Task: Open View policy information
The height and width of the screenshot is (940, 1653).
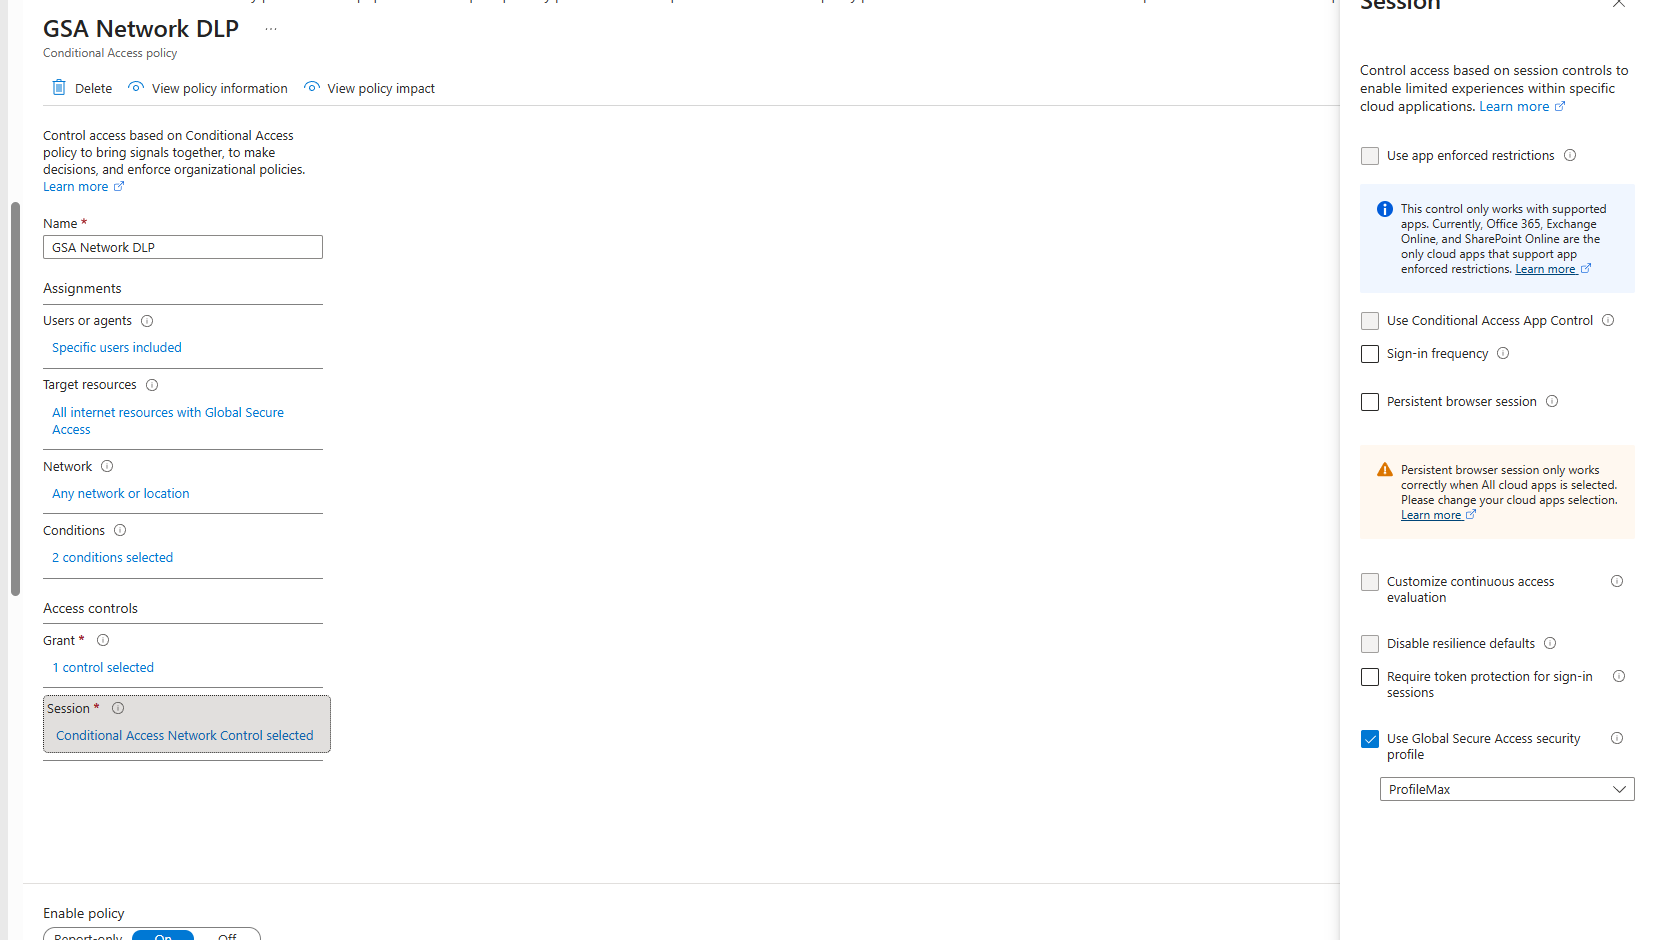Action: (x=208, y=88)
